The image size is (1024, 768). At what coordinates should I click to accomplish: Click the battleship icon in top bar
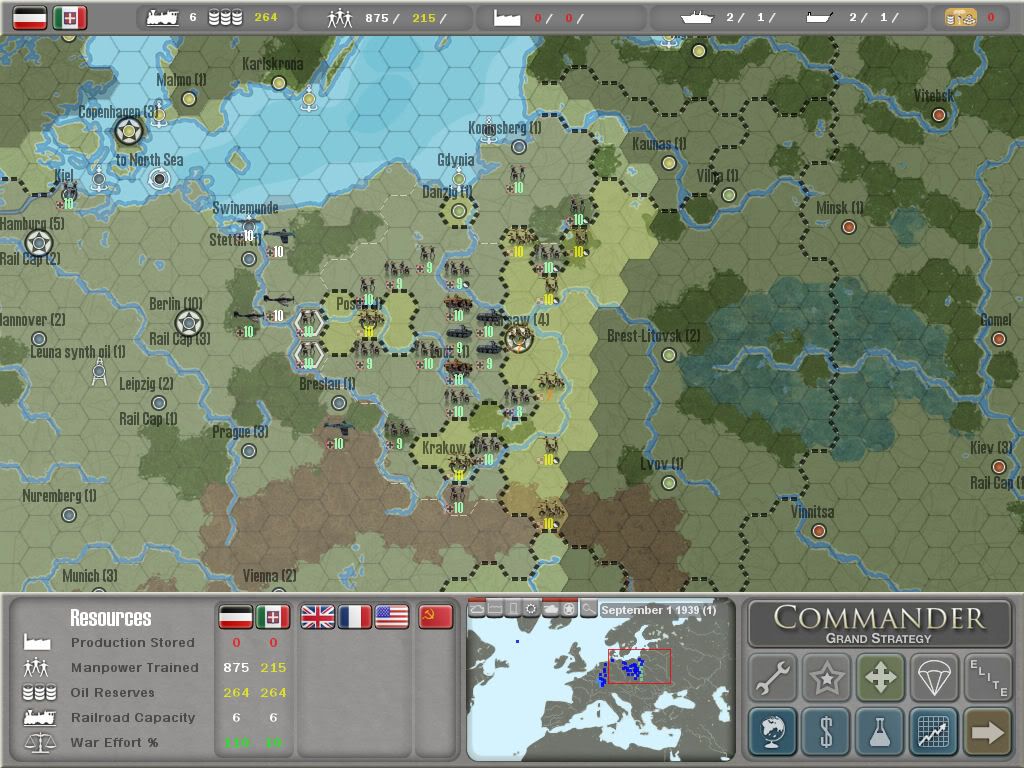697,18
